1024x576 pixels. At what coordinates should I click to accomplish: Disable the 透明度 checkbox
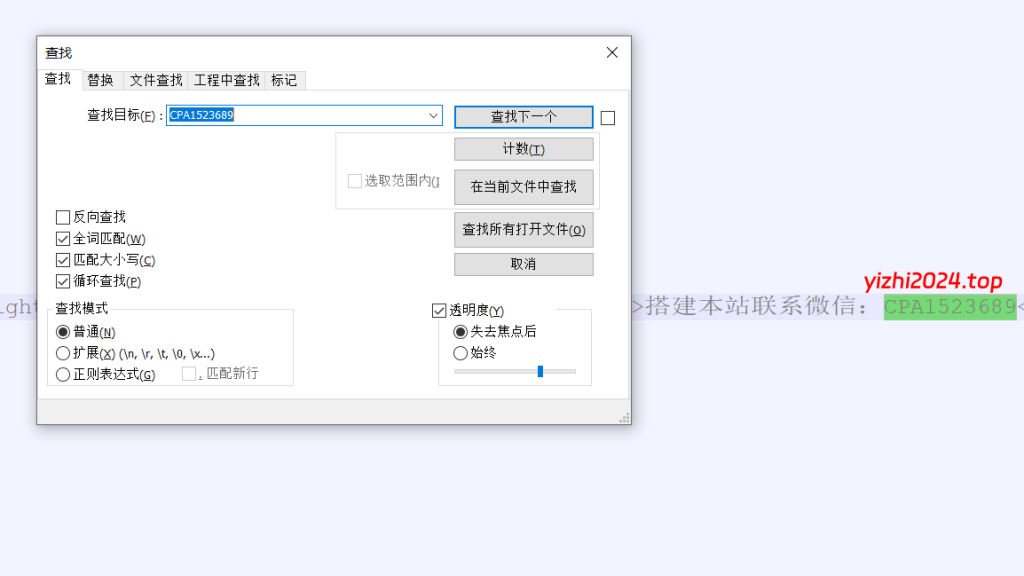[x=439, y=309]
